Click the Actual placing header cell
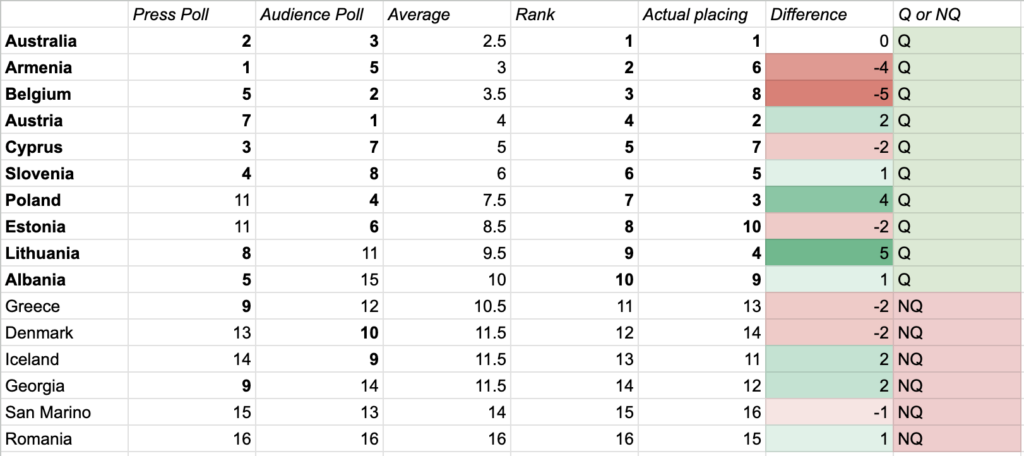 coord(701,14)
